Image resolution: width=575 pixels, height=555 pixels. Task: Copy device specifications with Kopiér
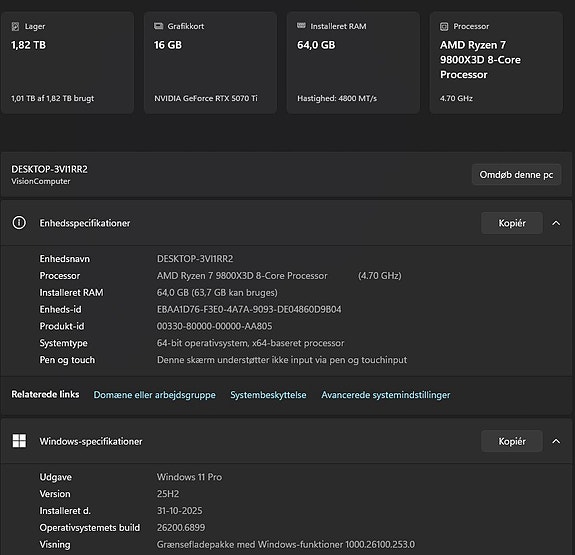click(512, 223)
